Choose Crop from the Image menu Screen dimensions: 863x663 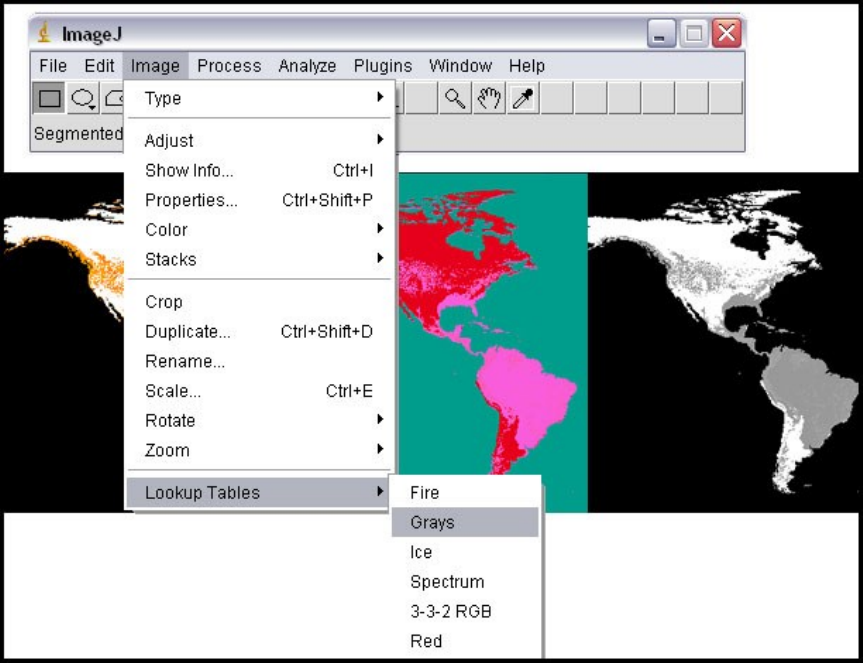[x=259, y=302]
